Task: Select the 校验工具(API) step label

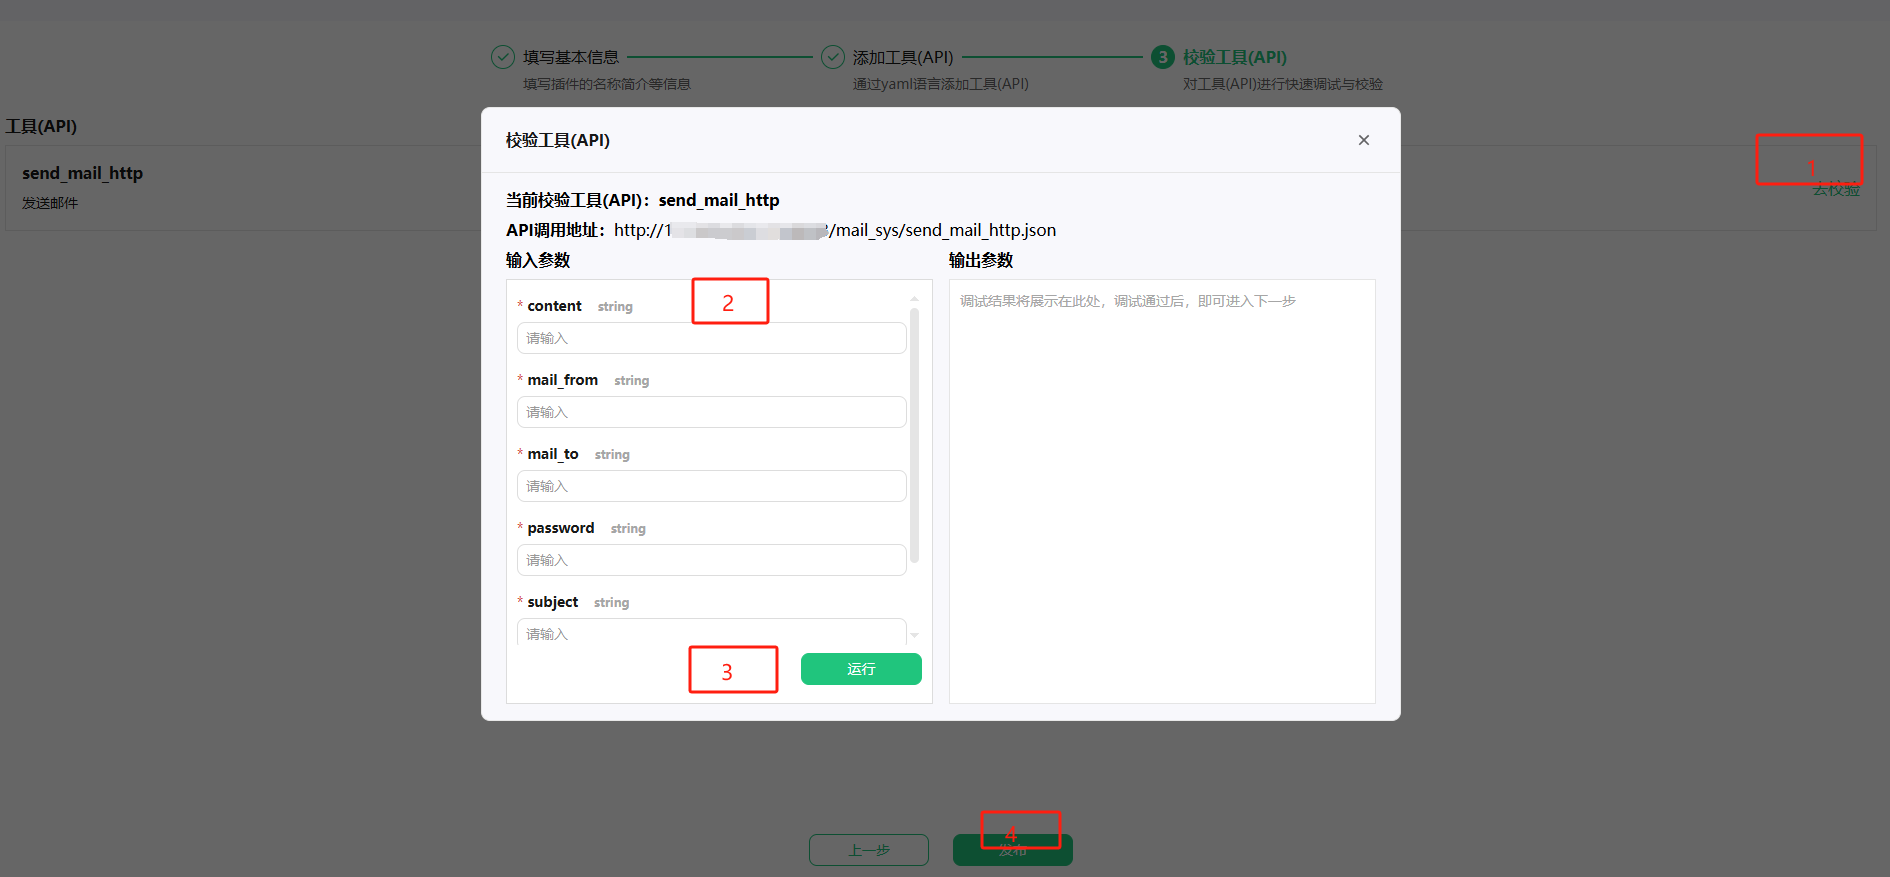Action: [1235, 57]
